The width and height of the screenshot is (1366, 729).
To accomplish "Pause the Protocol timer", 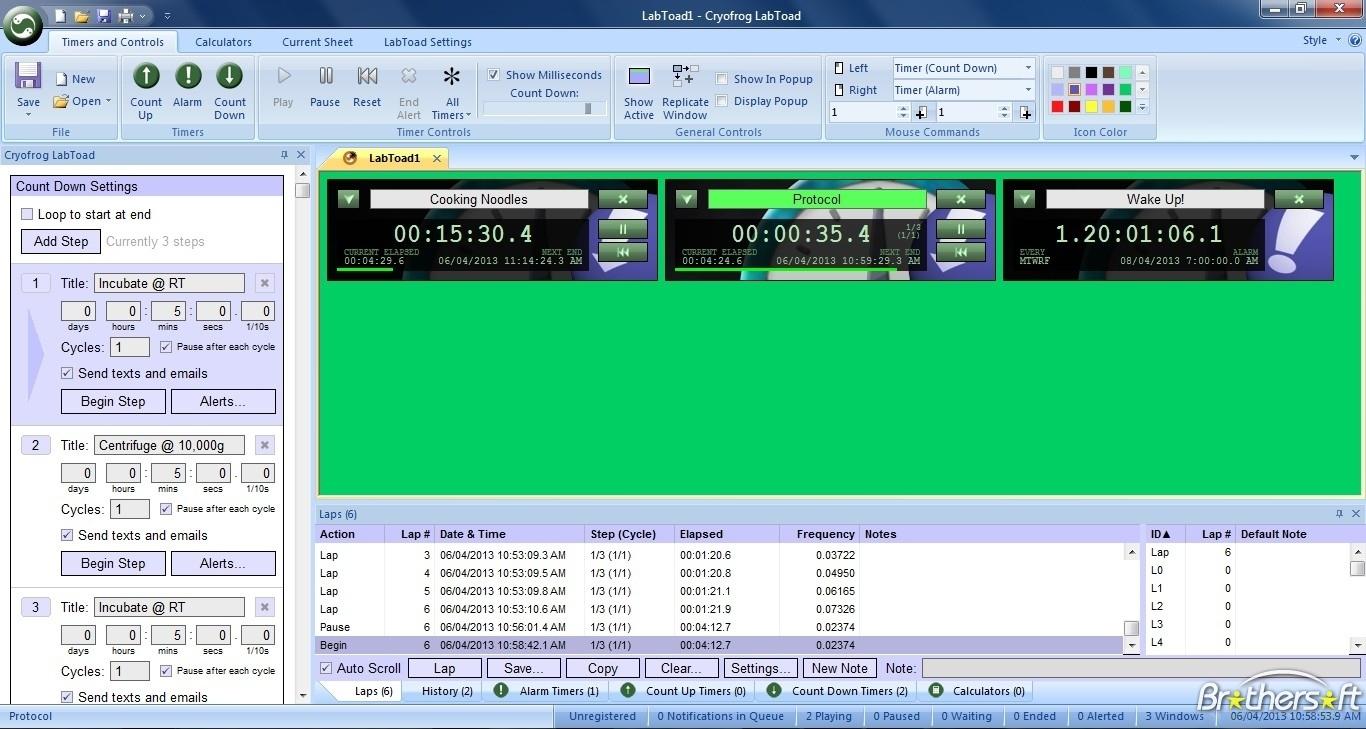I will [961, 229].
